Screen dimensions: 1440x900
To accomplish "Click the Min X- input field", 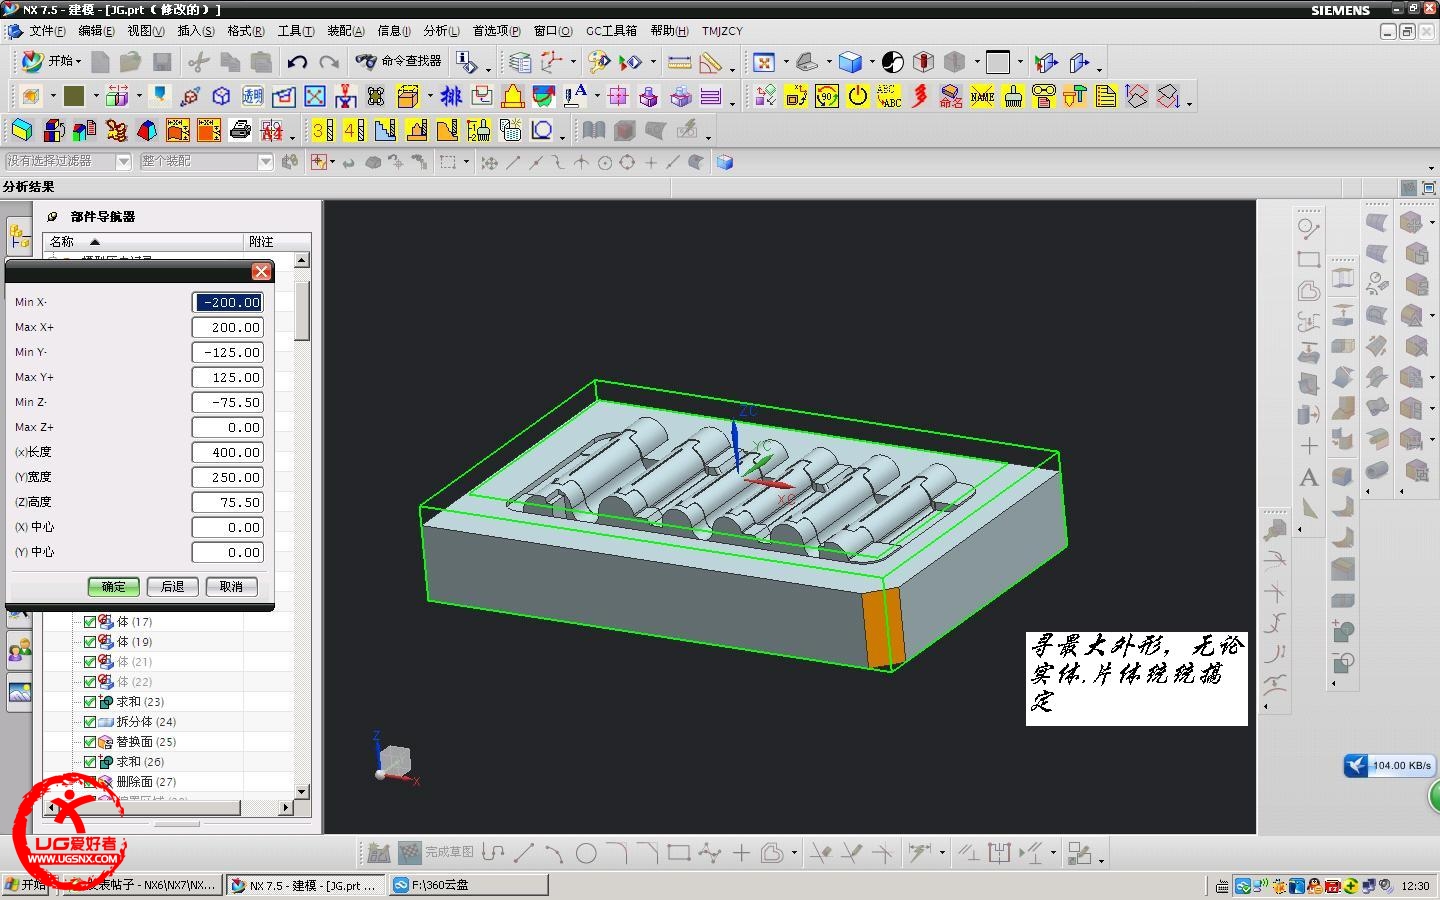I will 227,302.
